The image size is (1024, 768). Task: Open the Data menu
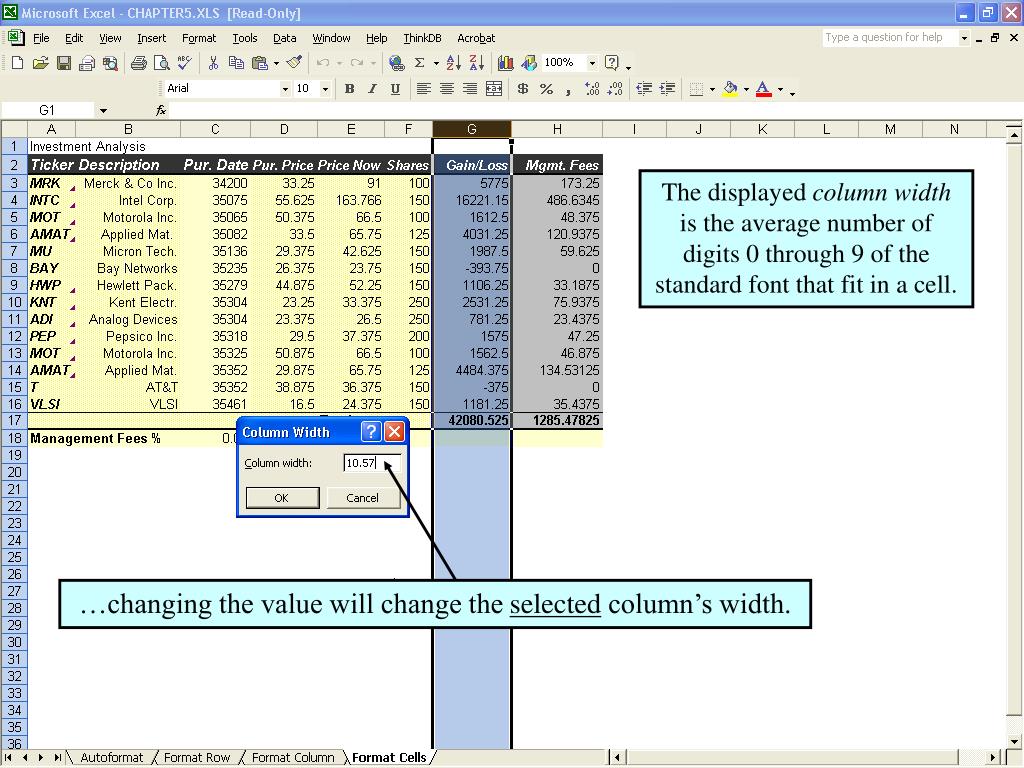pyautogui.click(x=284, y=38)
